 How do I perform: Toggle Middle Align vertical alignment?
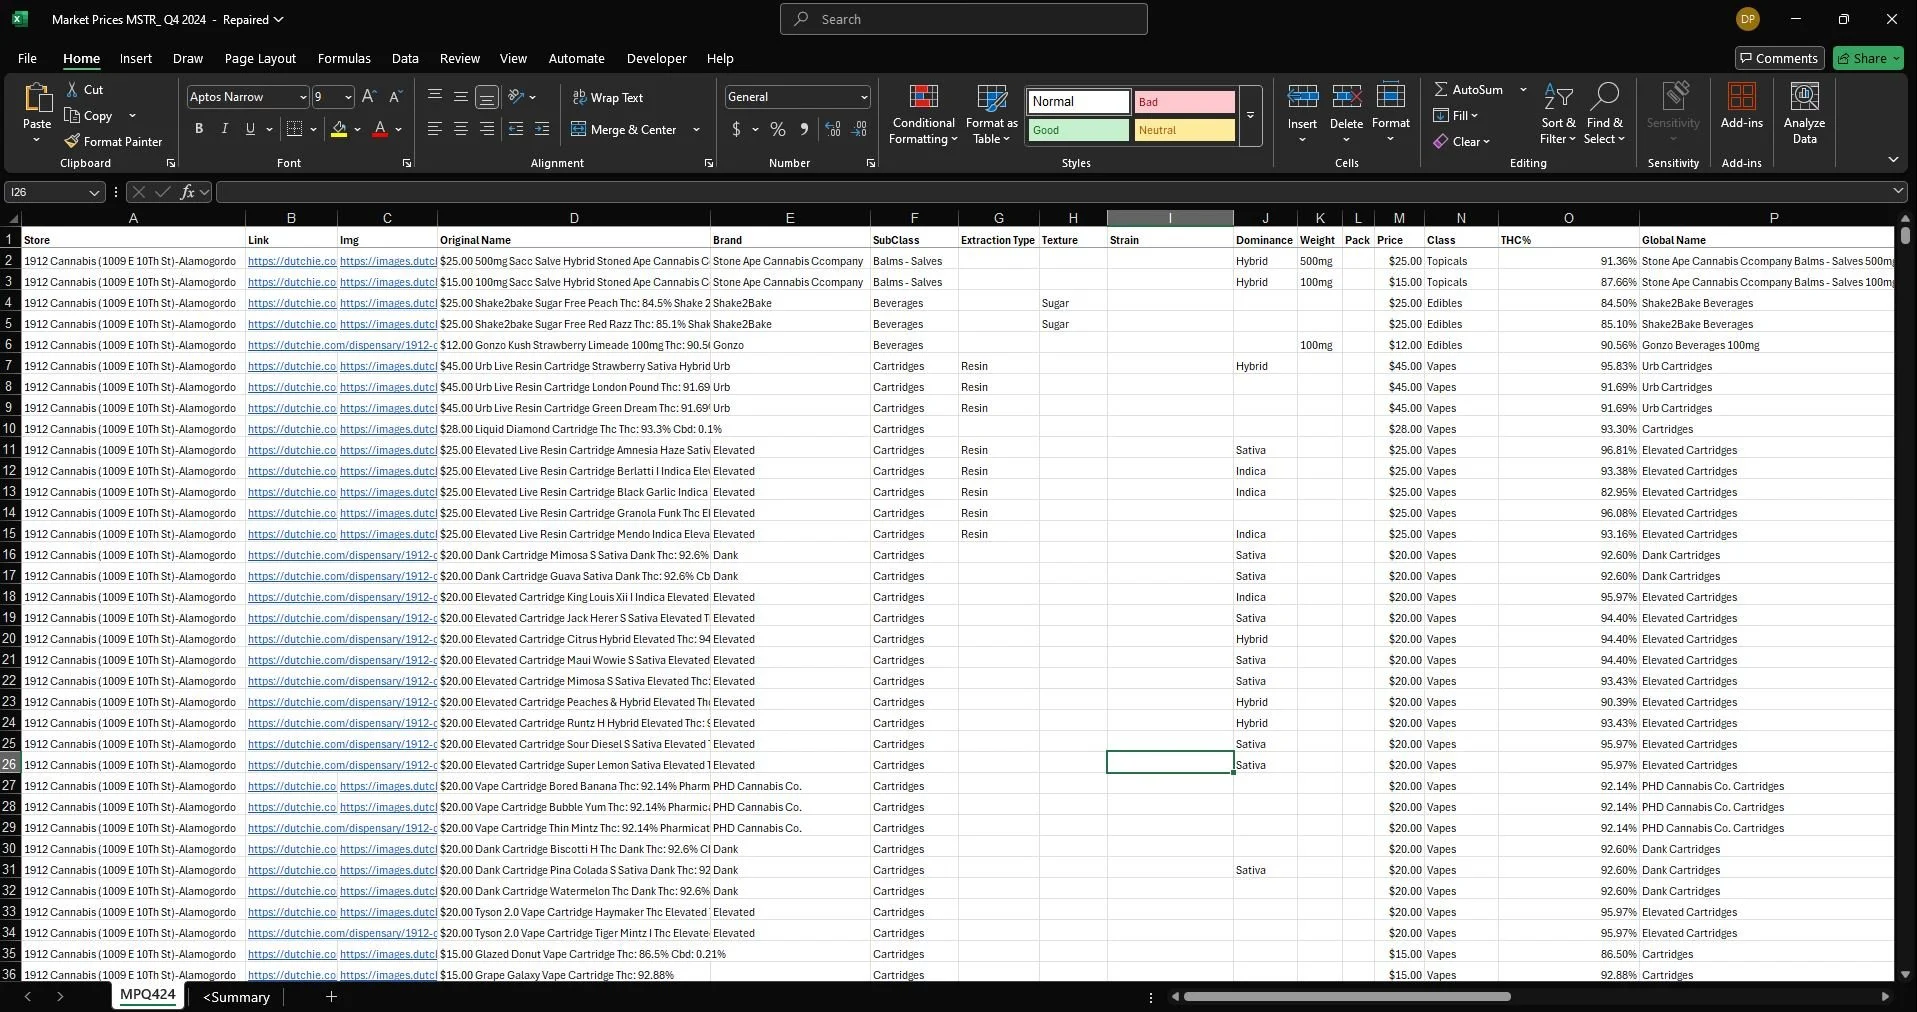pos(461,97)
